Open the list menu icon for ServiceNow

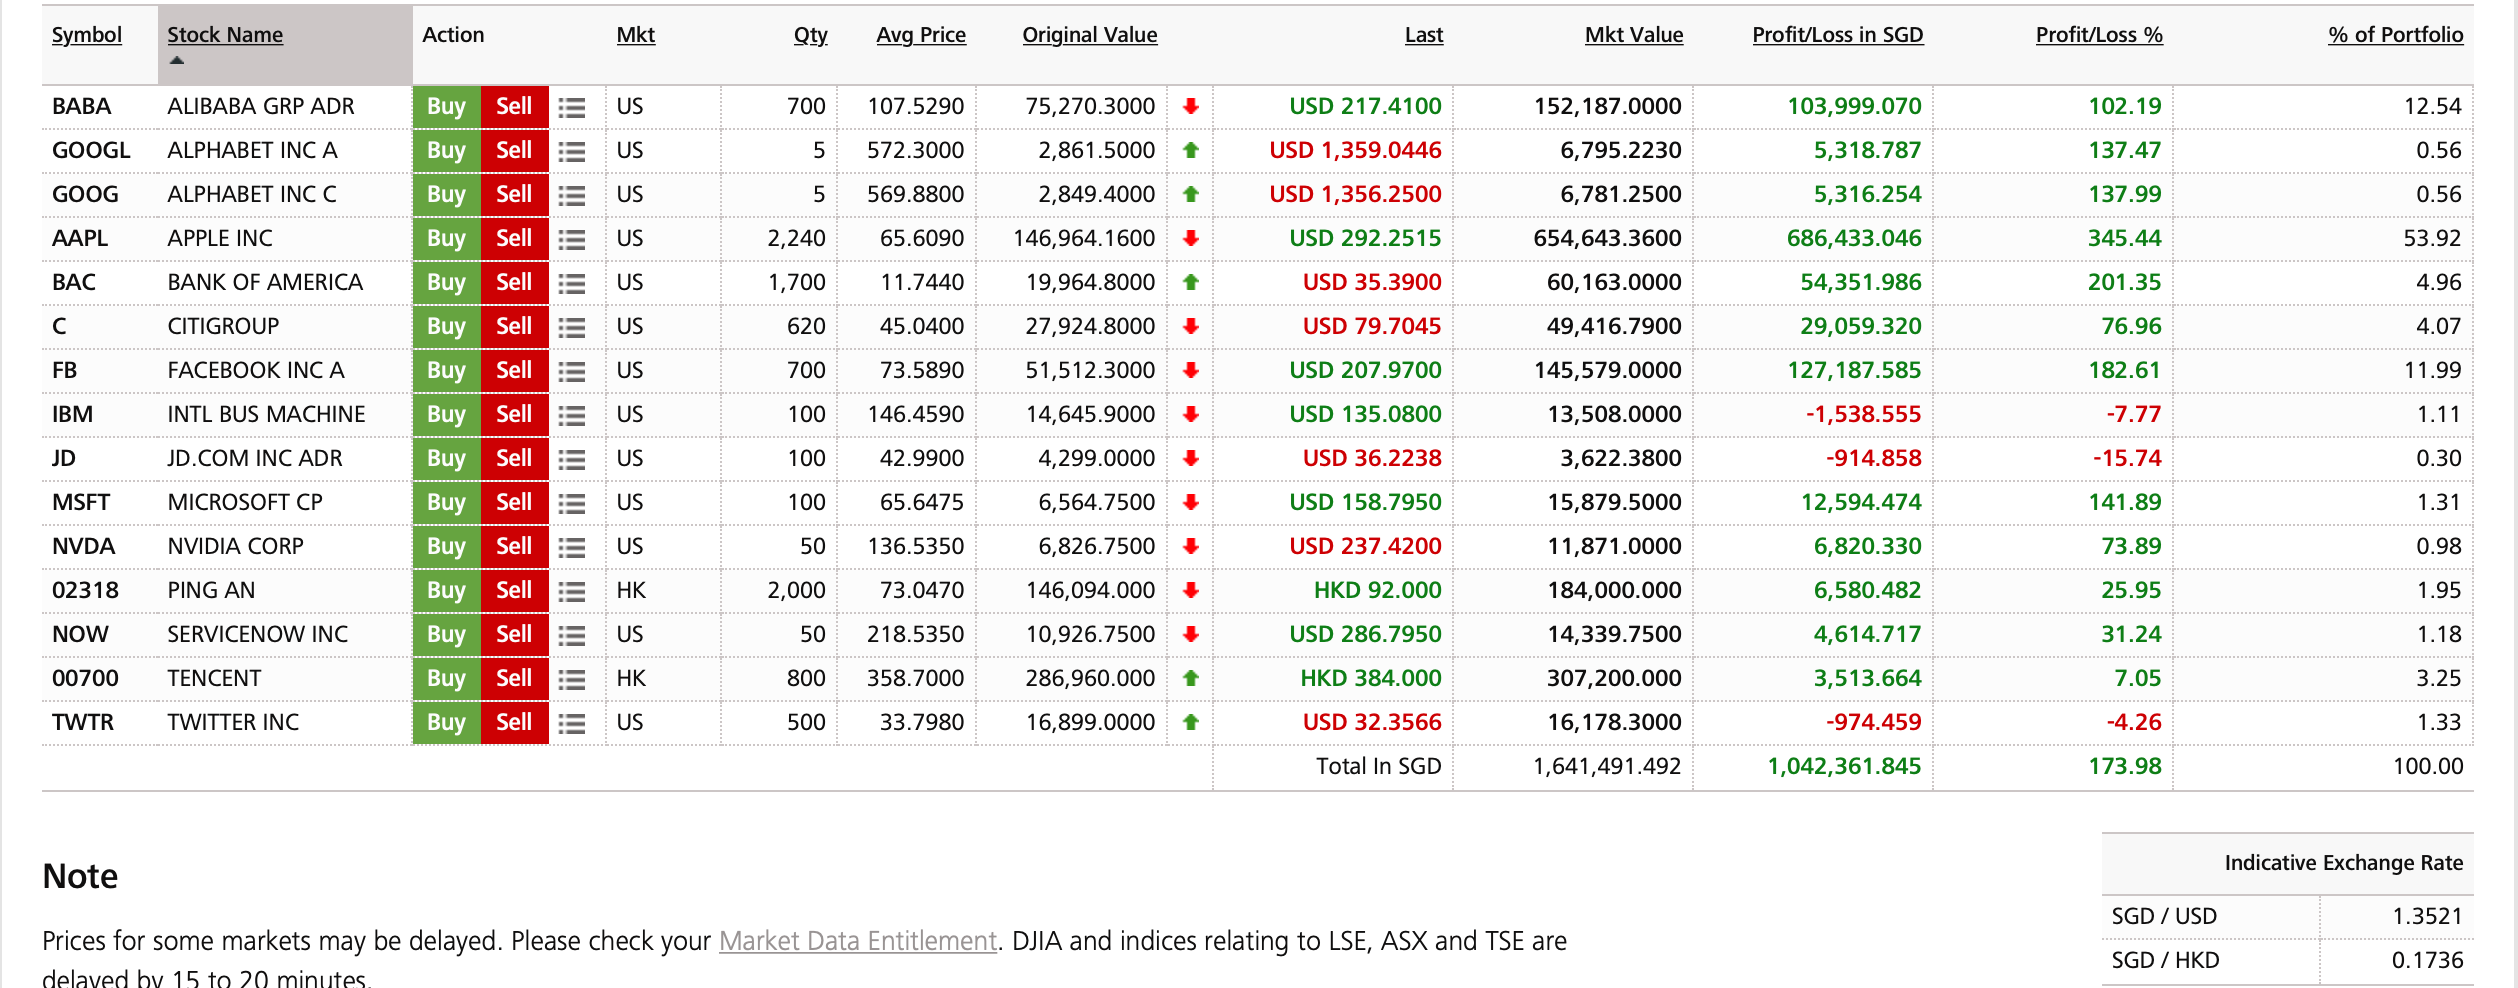tap(572, 635)
